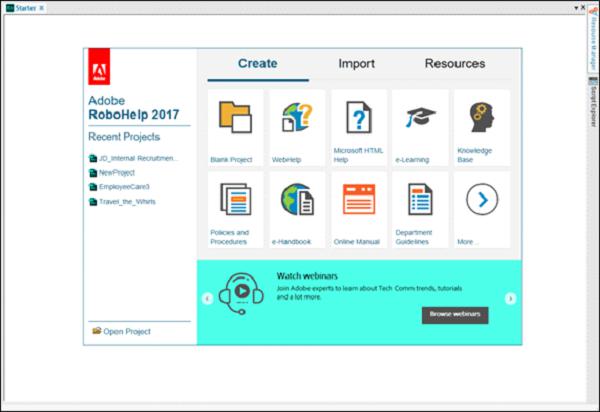This screenshot has width=600, height=412.
Task: Click the Script Explorer panel icon
Action: (593, 81)
